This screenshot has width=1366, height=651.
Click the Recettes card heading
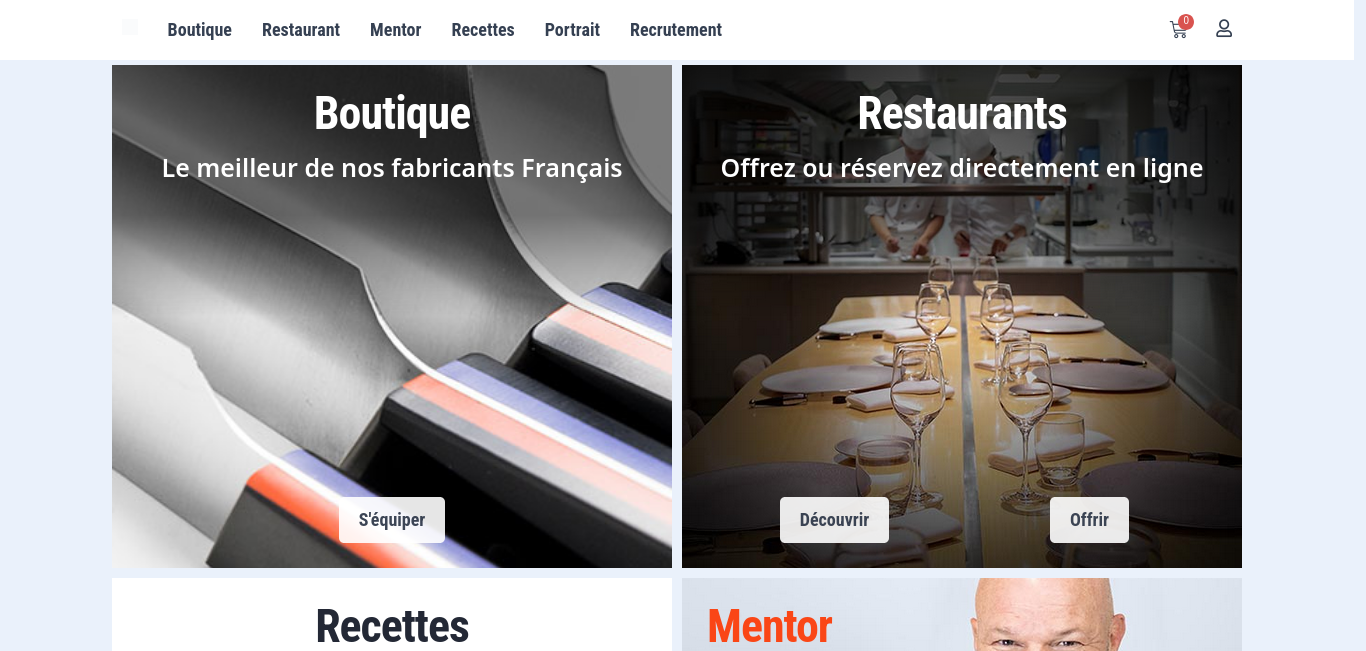click(392, 626)
